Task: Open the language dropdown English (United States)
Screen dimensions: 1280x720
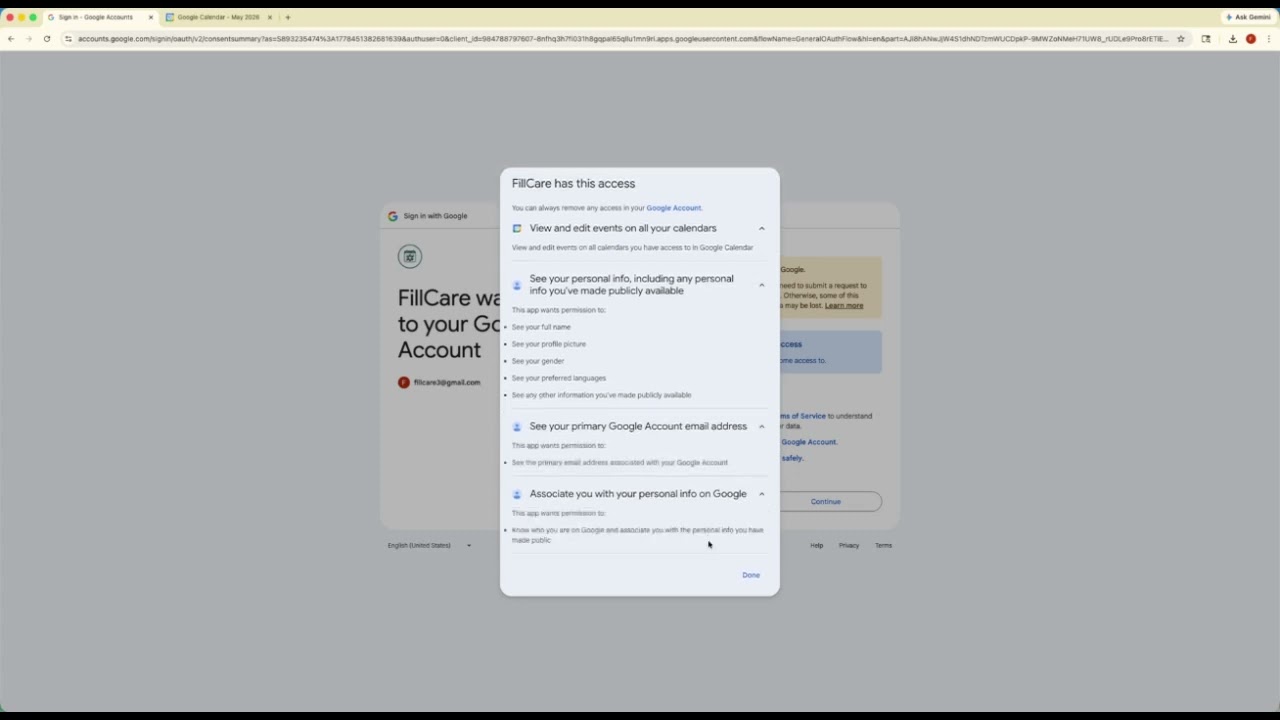Action: click(429, 546)
